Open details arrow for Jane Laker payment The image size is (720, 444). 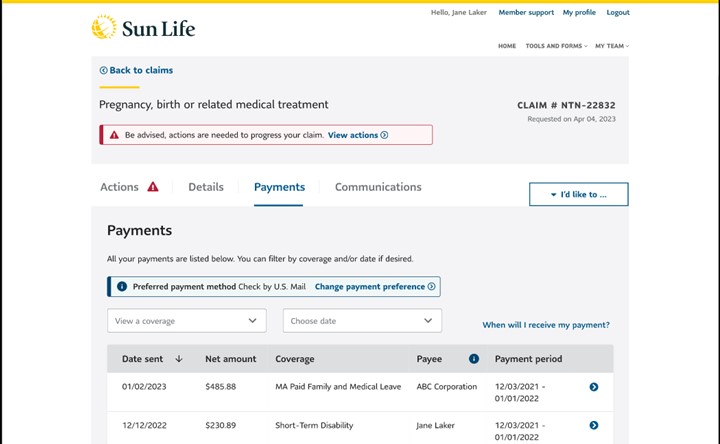click(594, 425)
